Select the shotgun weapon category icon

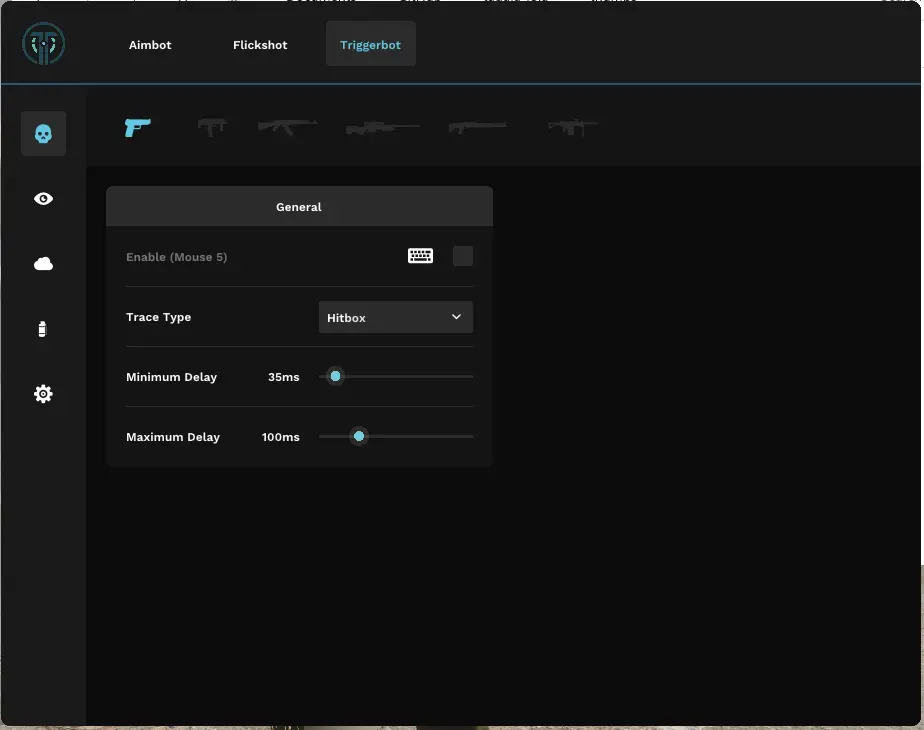pyautogui.click(x=477, y=127)
